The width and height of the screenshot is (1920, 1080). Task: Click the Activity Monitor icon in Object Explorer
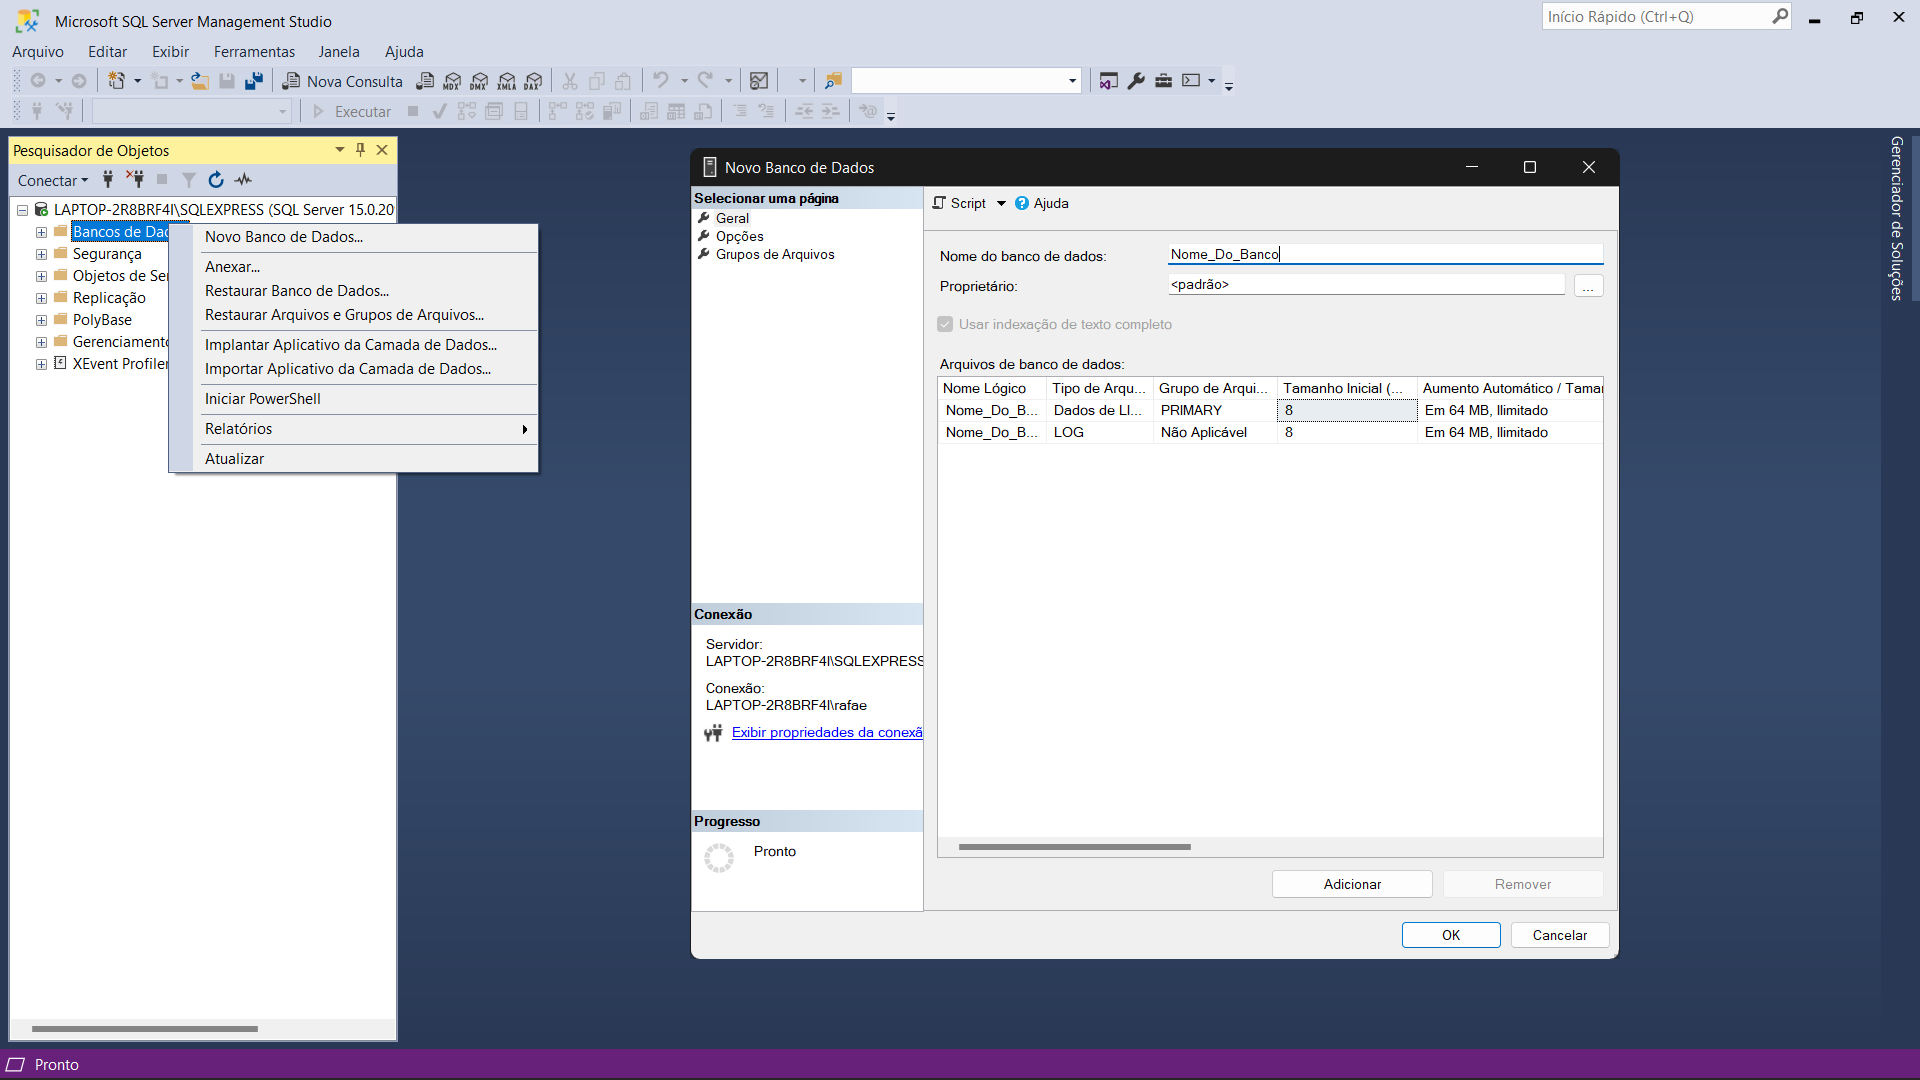pyautogui.click(x=243, y=180)
